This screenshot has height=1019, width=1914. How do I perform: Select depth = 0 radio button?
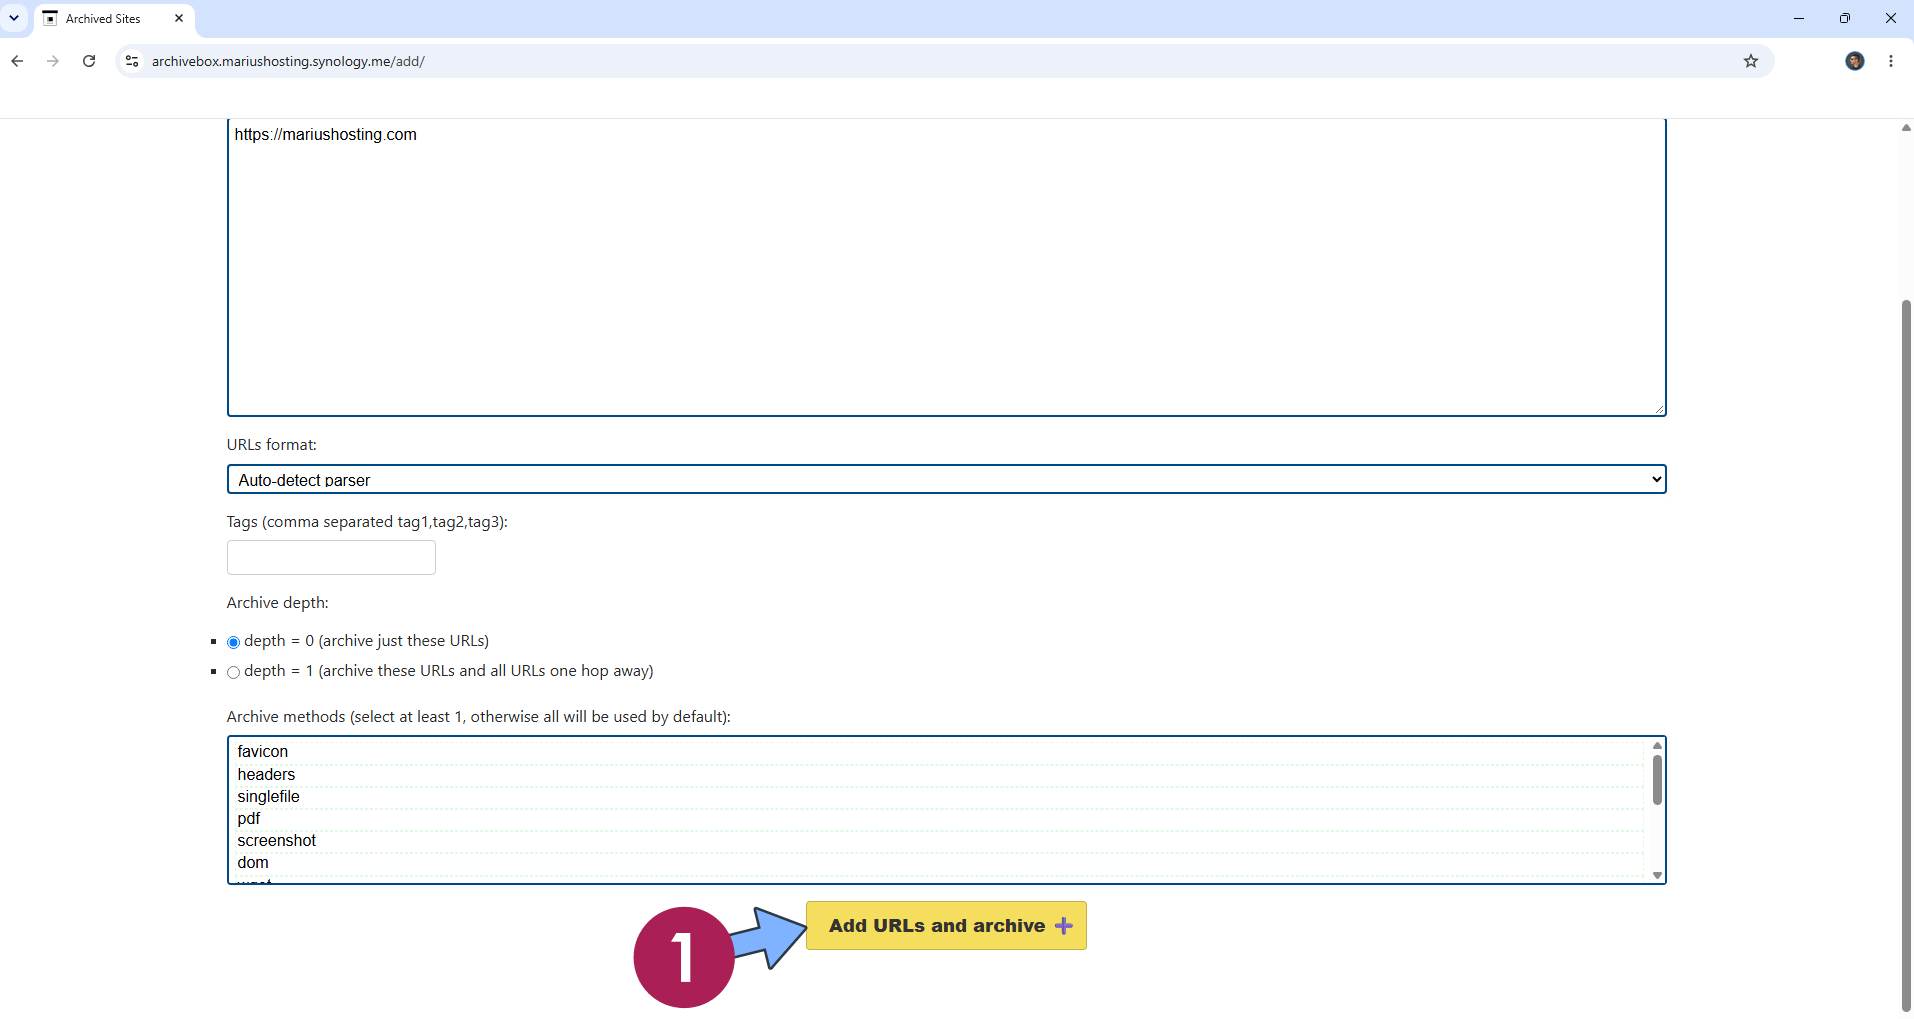point(233,642)
